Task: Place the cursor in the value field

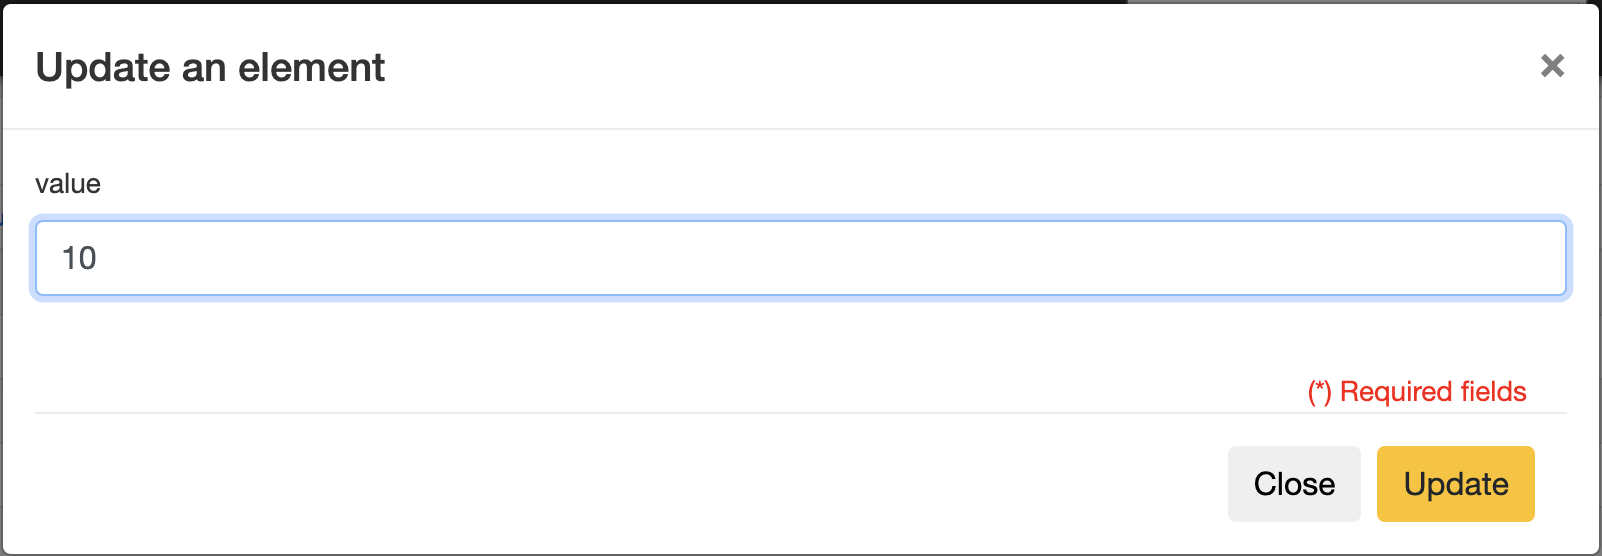Action: pyautogui.click(x=800, y=258)
